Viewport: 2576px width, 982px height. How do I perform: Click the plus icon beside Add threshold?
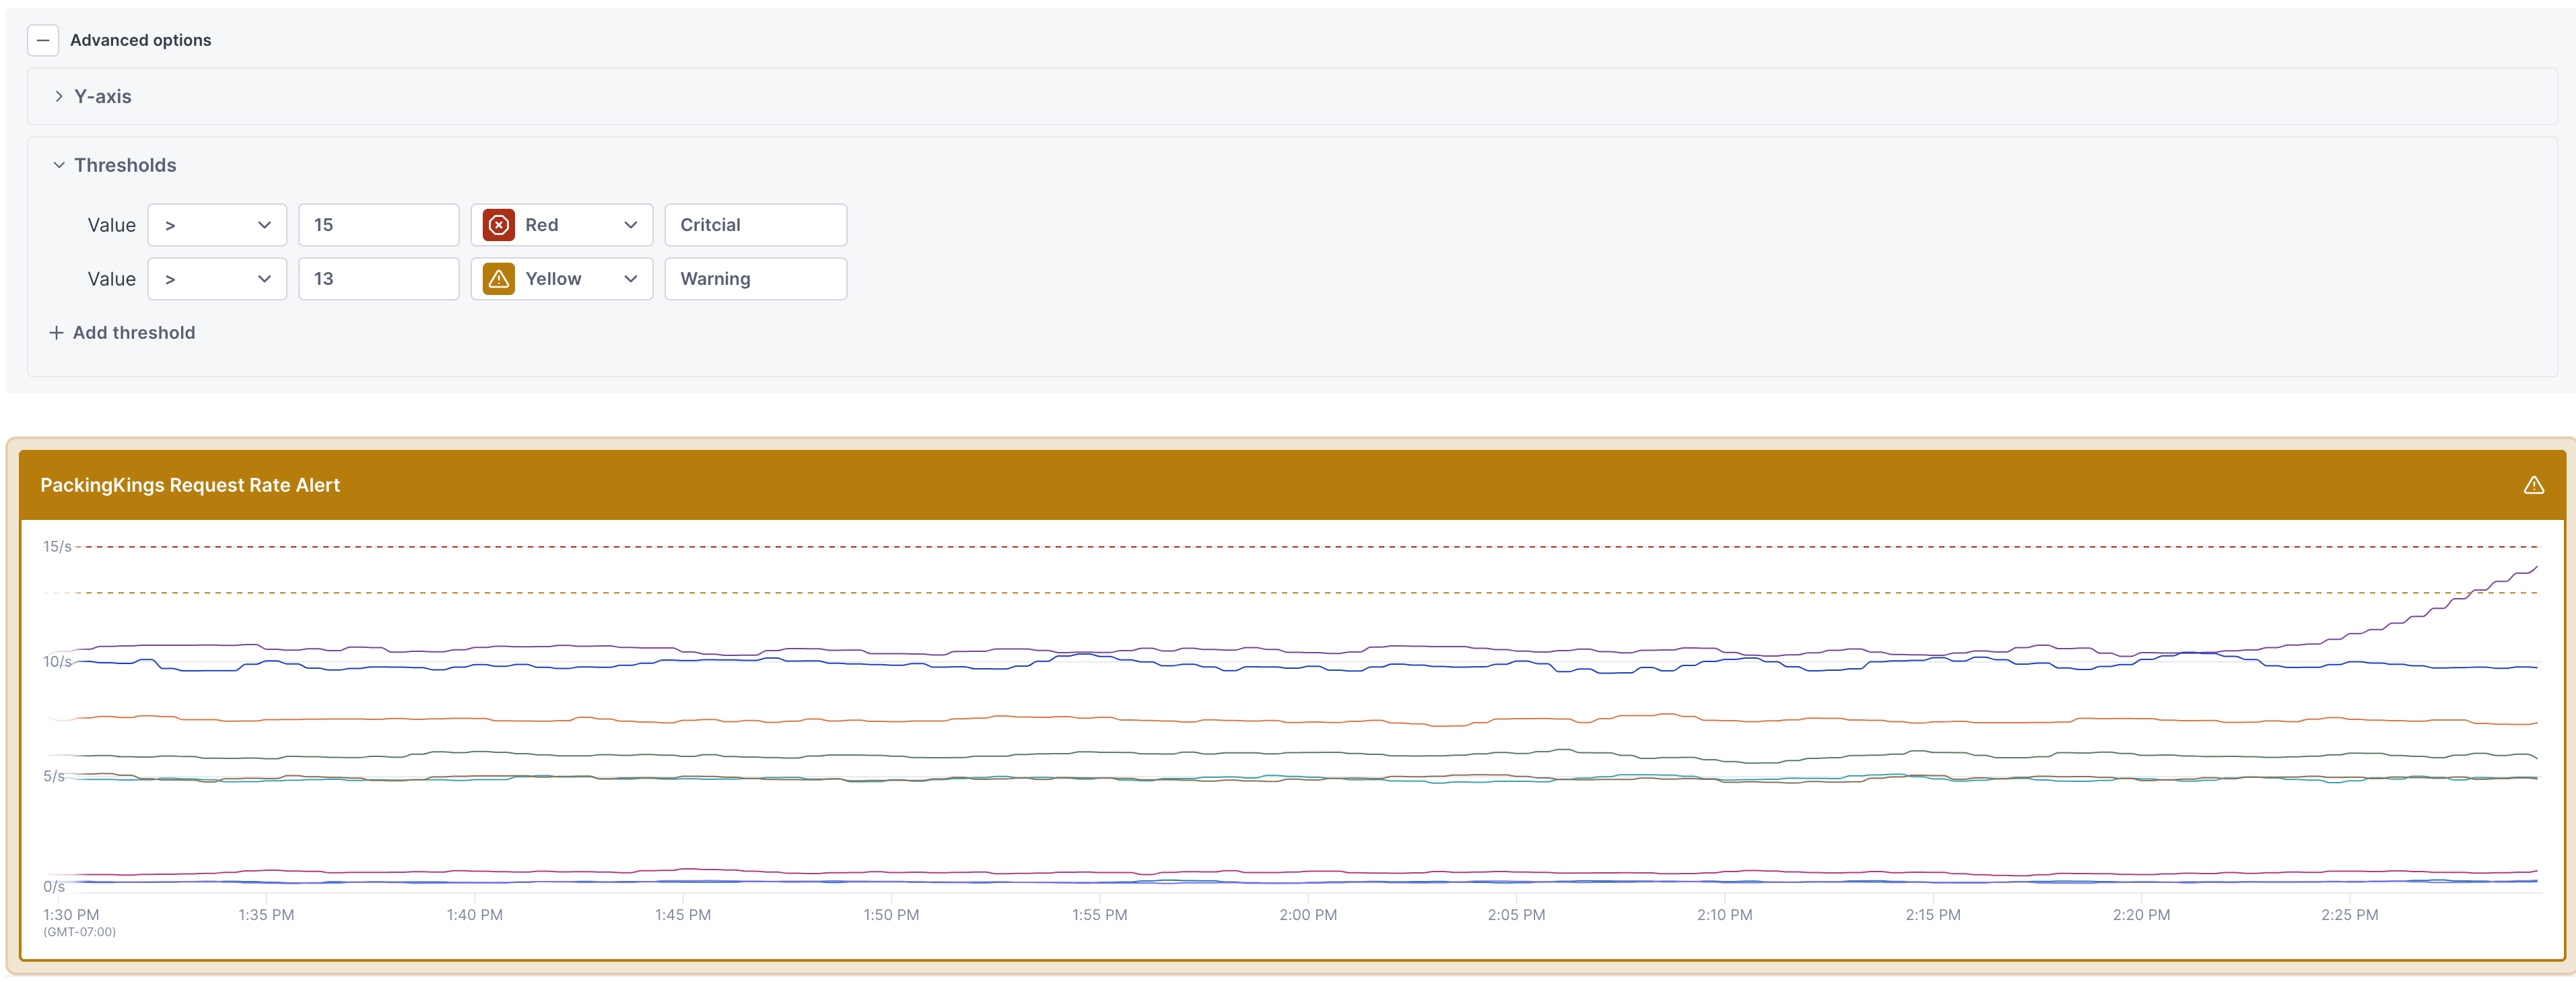[x=57, y=332]
